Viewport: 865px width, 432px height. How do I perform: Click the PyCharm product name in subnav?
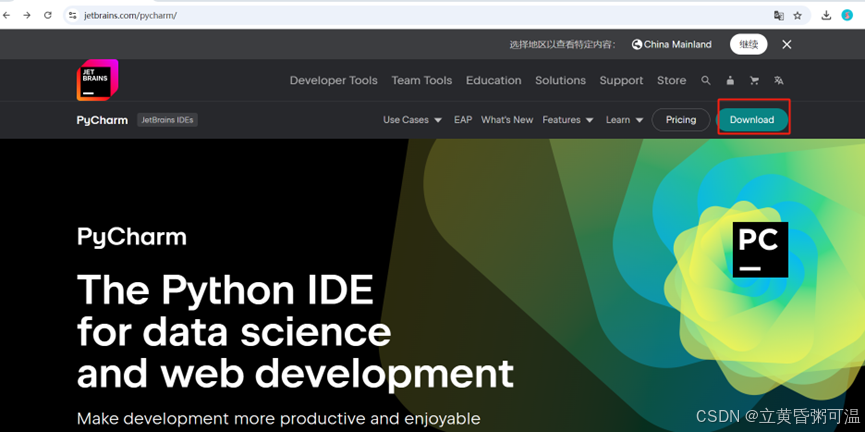[x=102, y=120]
